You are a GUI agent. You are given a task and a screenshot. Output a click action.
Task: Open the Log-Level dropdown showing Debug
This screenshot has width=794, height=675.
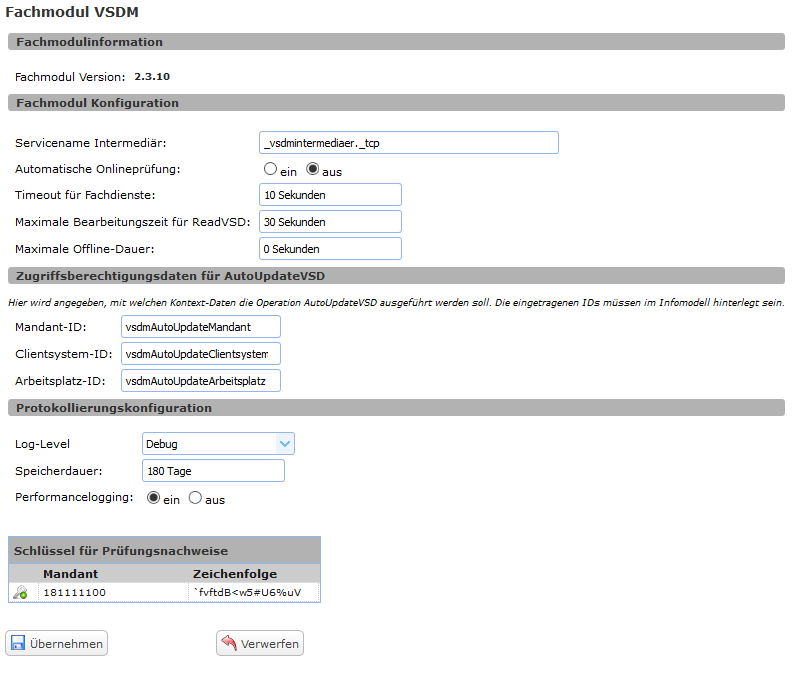(x=218, y=443)
